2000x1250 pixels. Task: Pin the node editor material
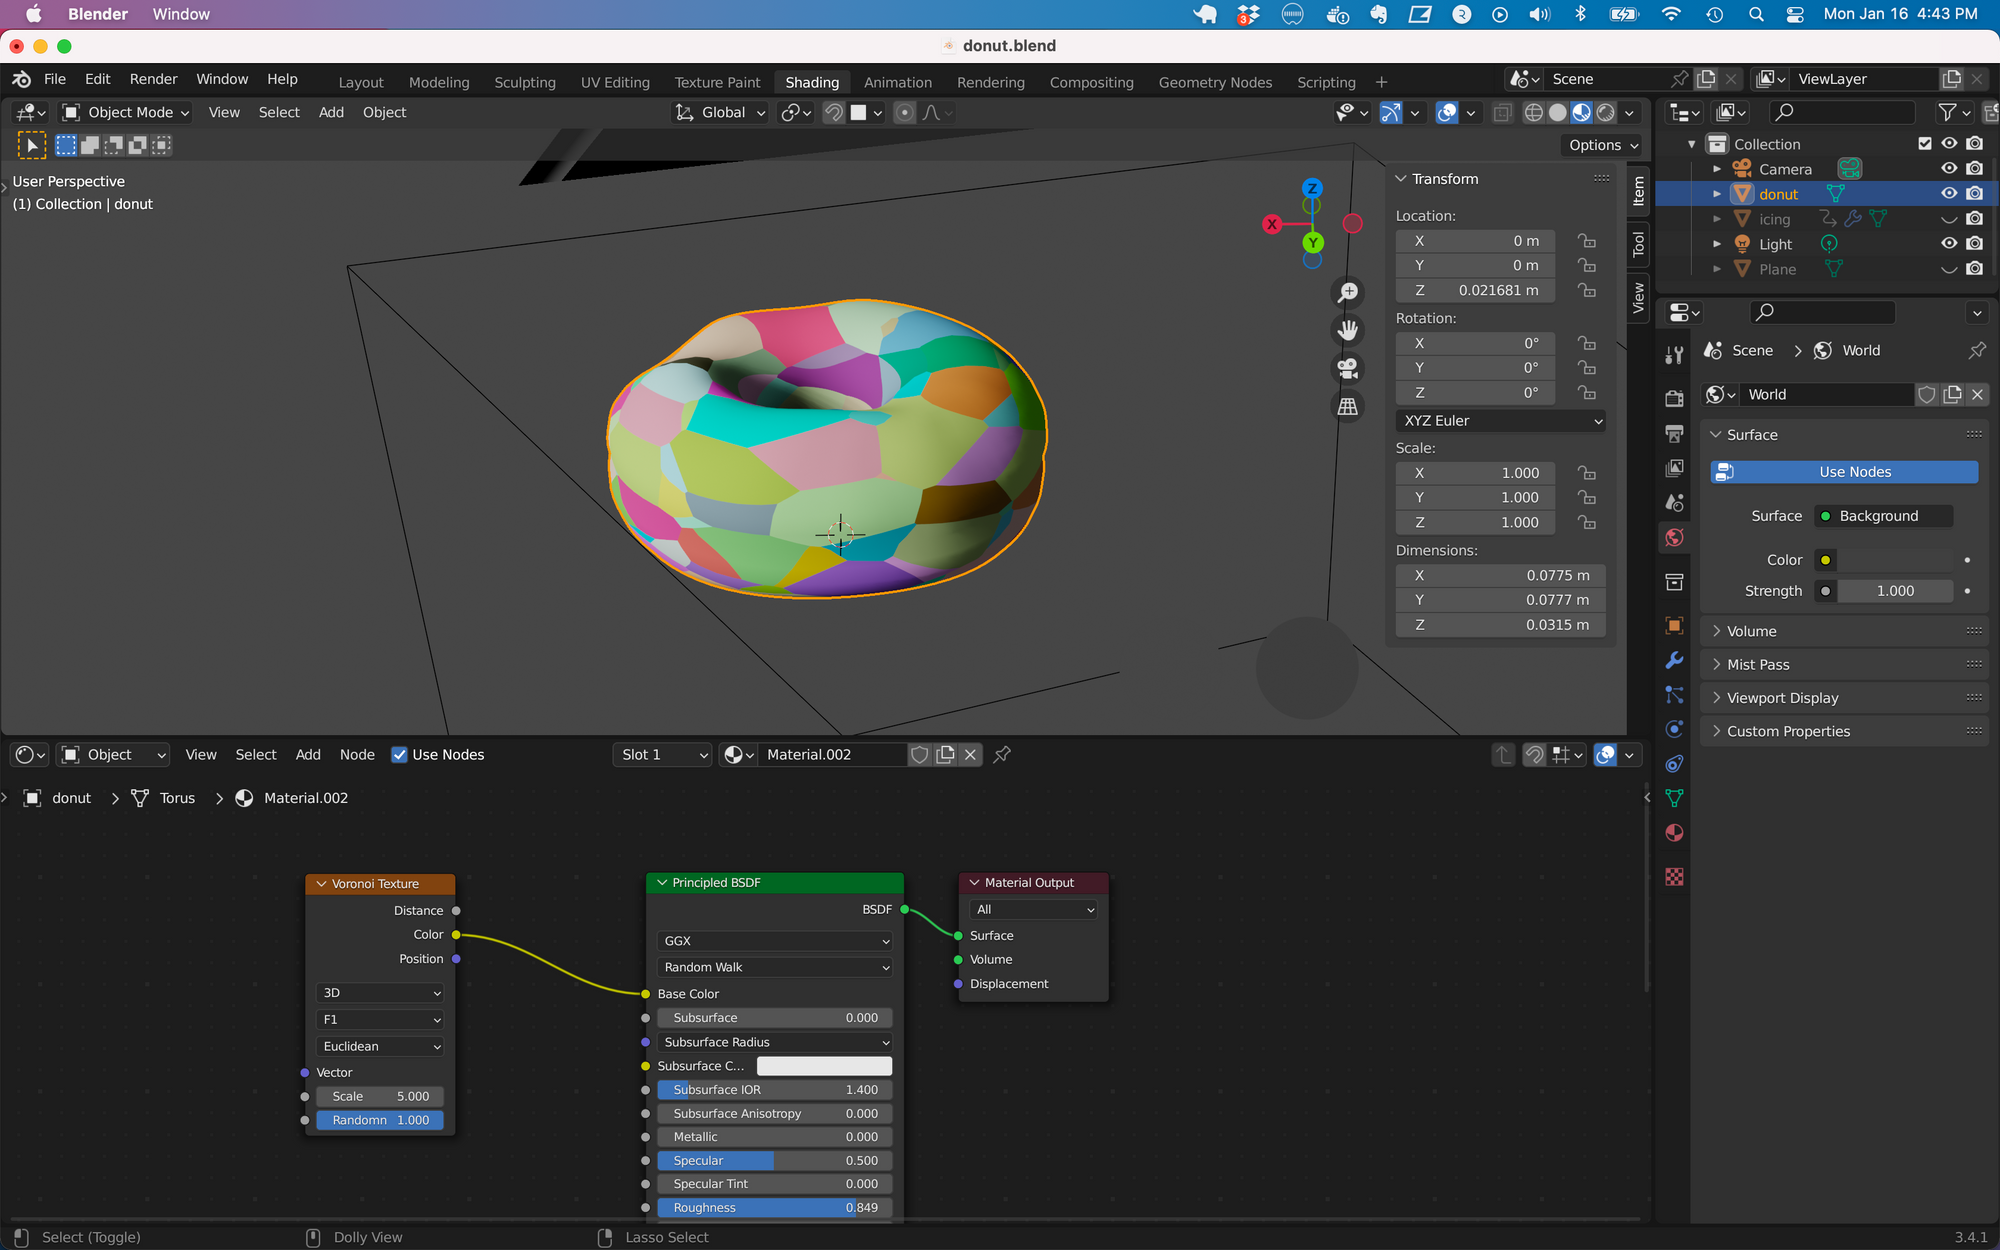(x=1002, y=755)
